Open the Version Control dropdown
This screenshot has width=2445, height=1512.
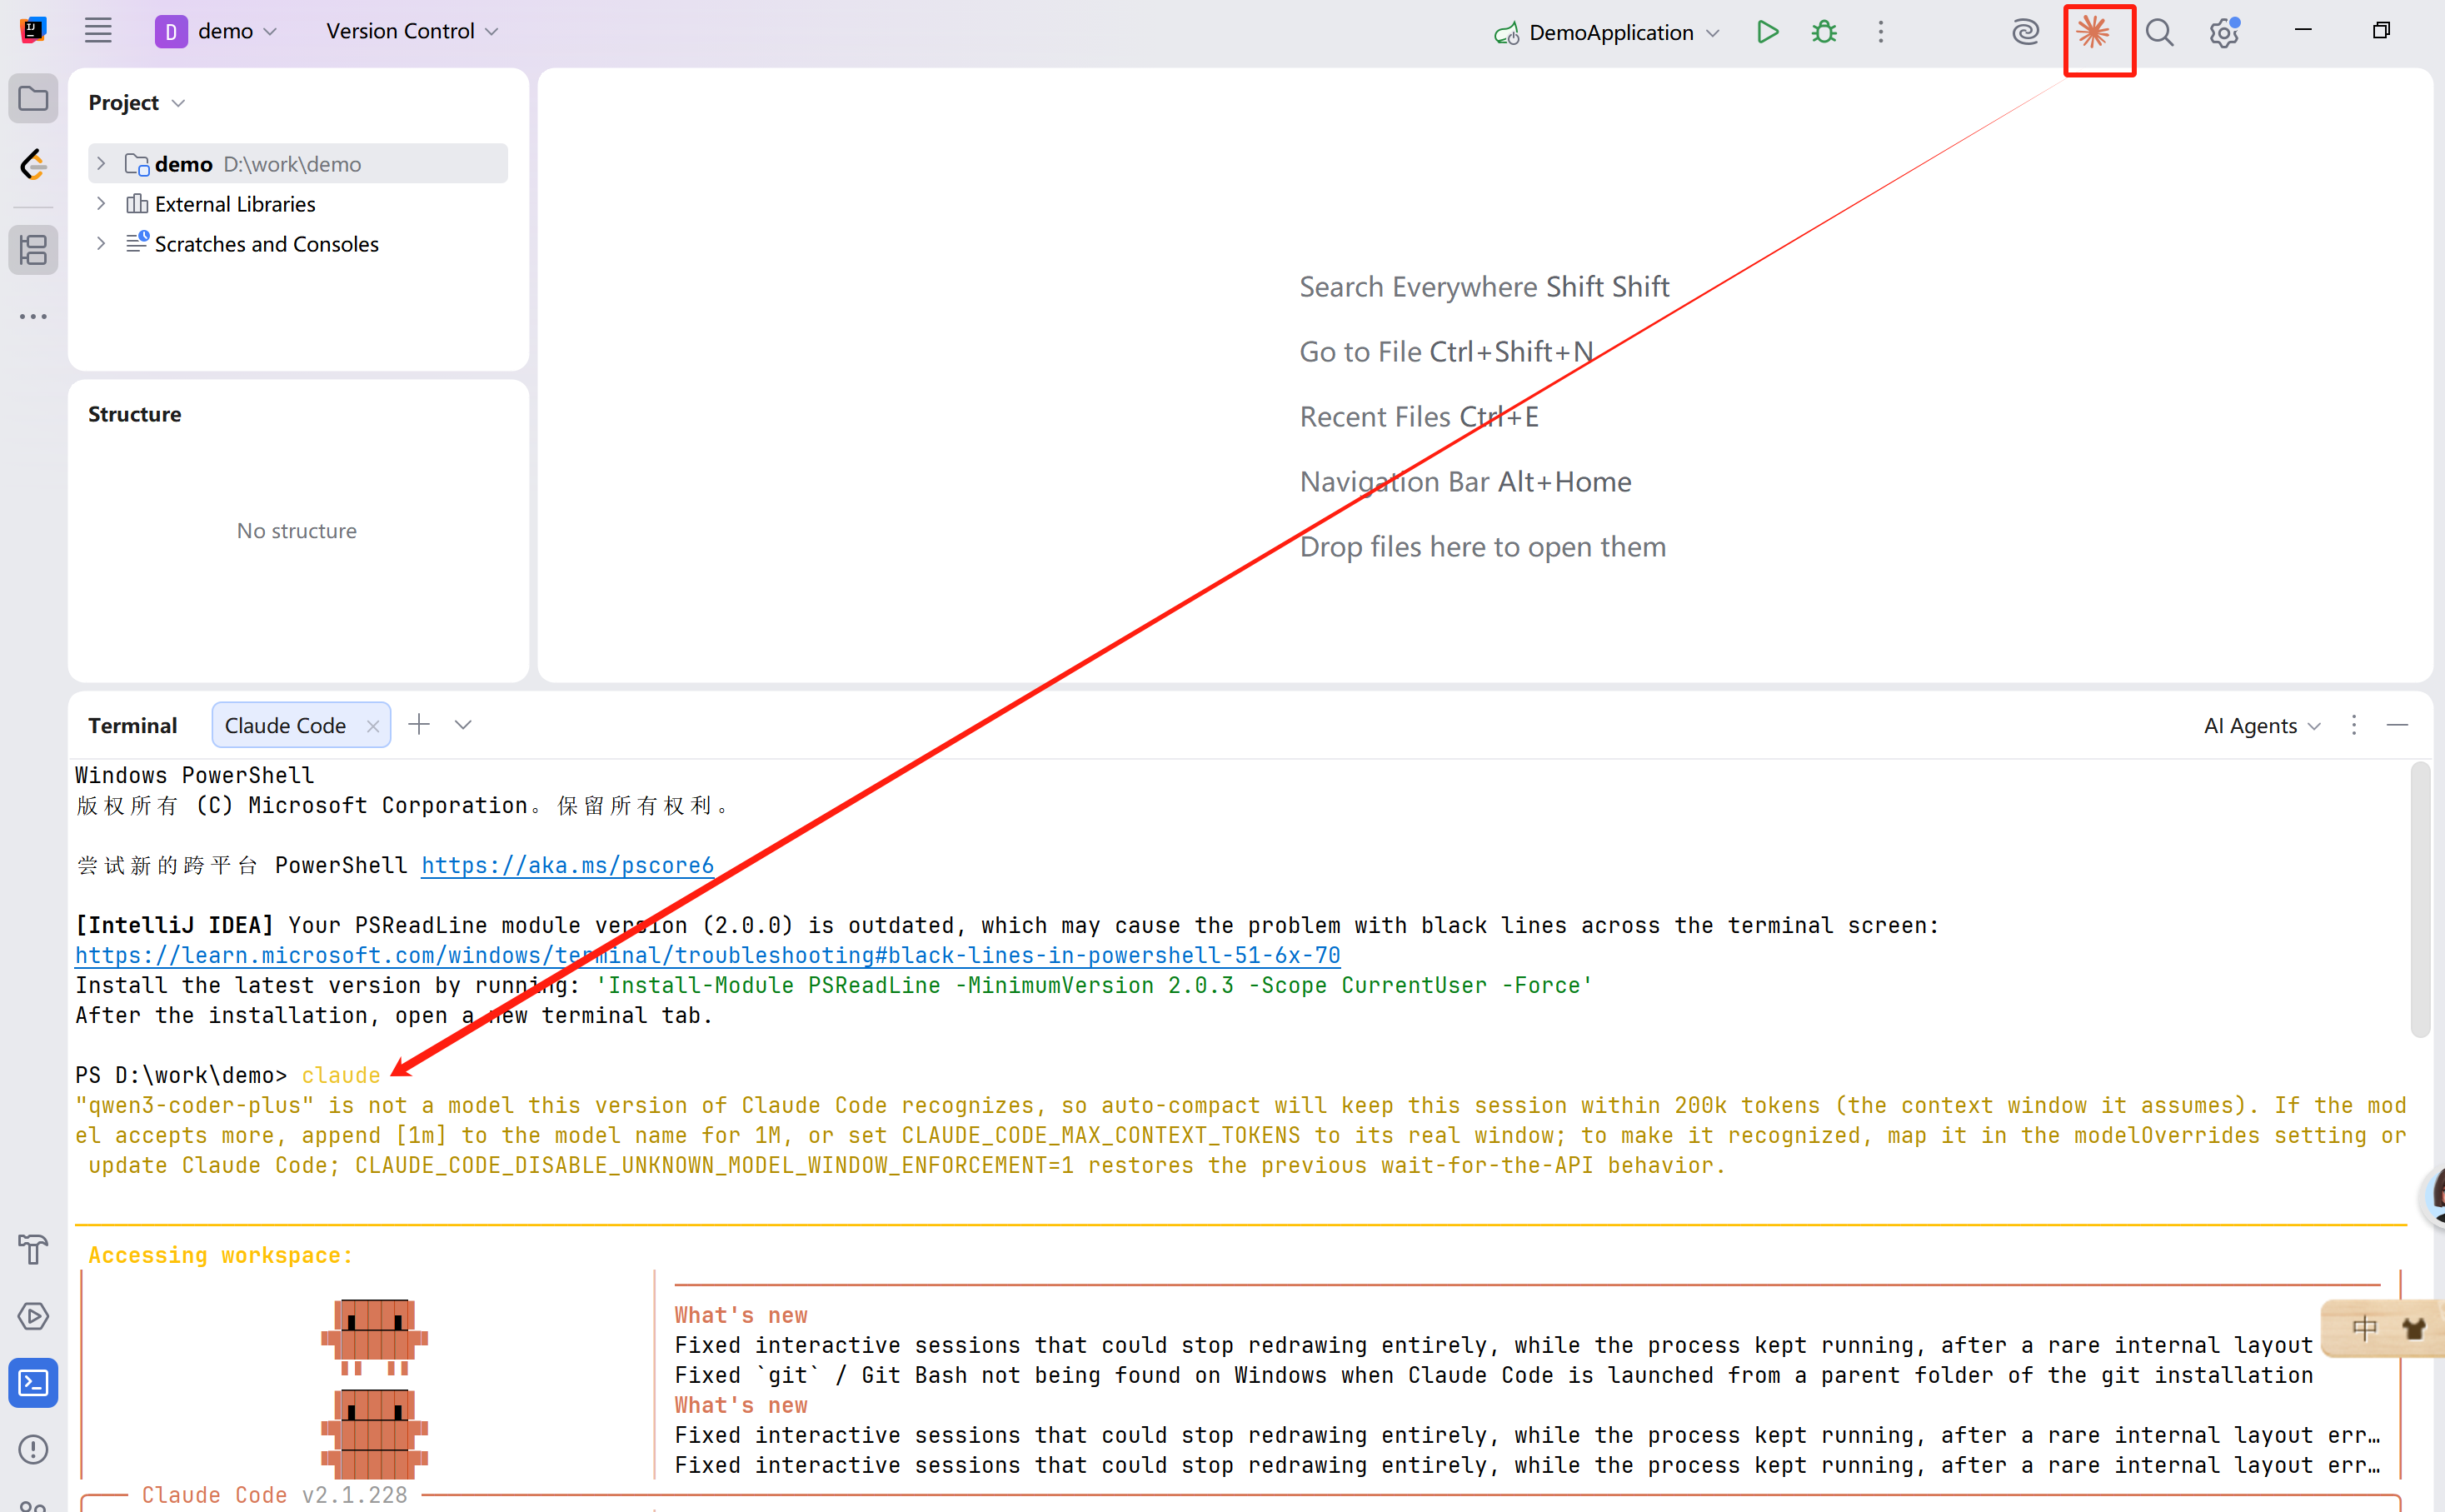(x=412, y=31)
